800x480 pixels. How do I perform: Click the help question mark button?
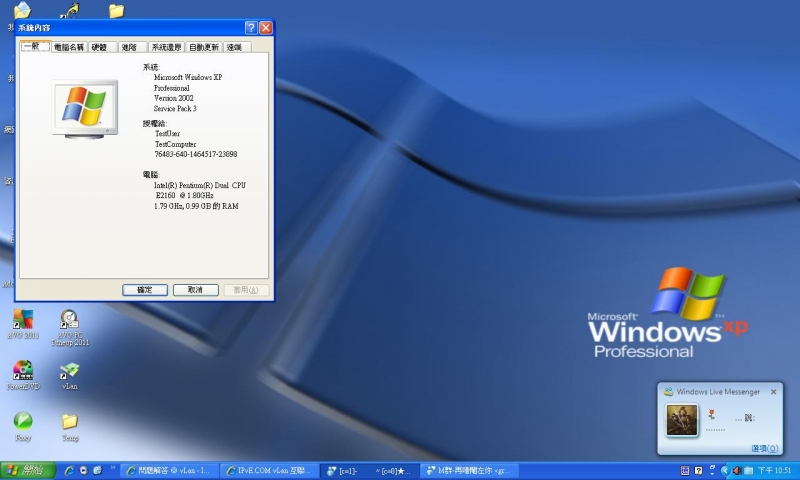251,28
